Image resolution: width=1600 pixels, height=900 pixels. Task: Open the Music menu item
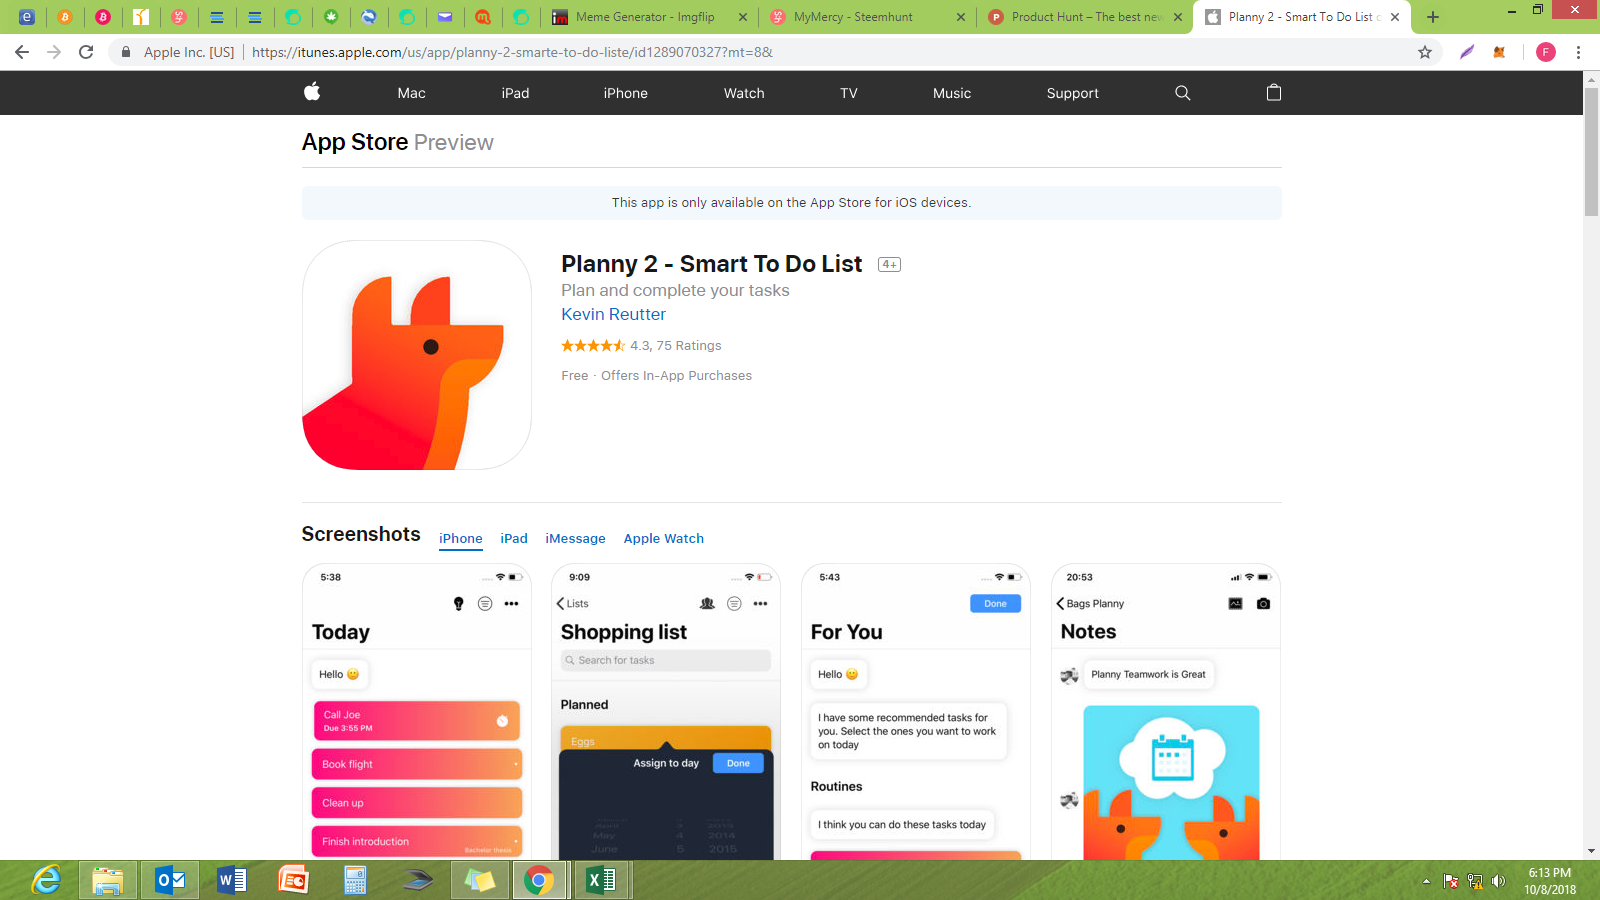pyautogui.click(x=952, y=93)
